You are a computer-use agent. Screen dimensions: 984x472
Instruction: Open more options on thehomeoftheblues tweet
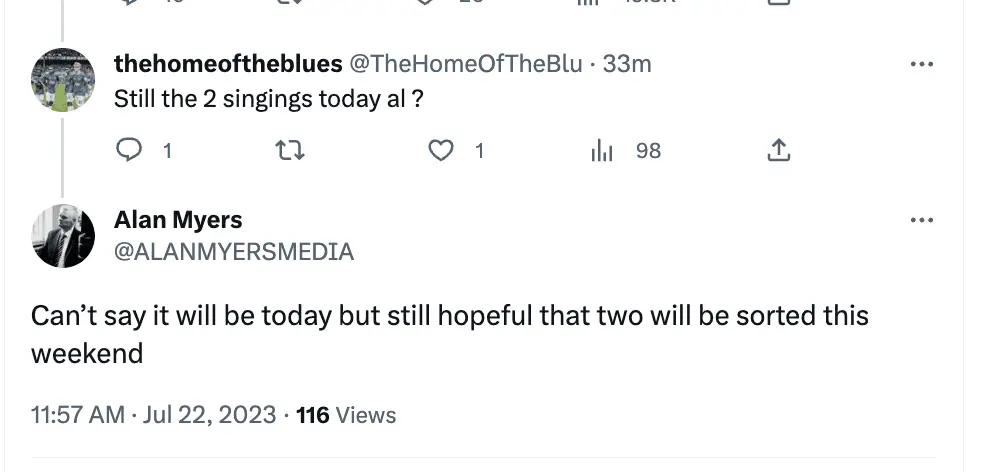coord(921,64)
